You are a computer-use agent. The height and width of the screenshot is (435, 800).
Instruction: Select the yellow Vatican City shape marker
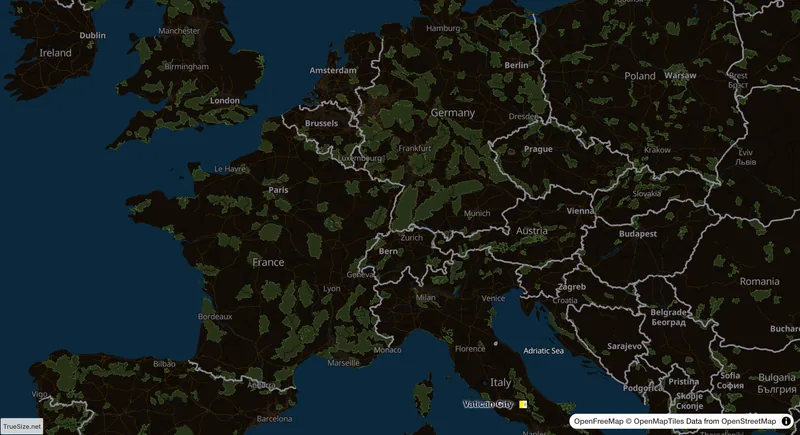[523, 404]
